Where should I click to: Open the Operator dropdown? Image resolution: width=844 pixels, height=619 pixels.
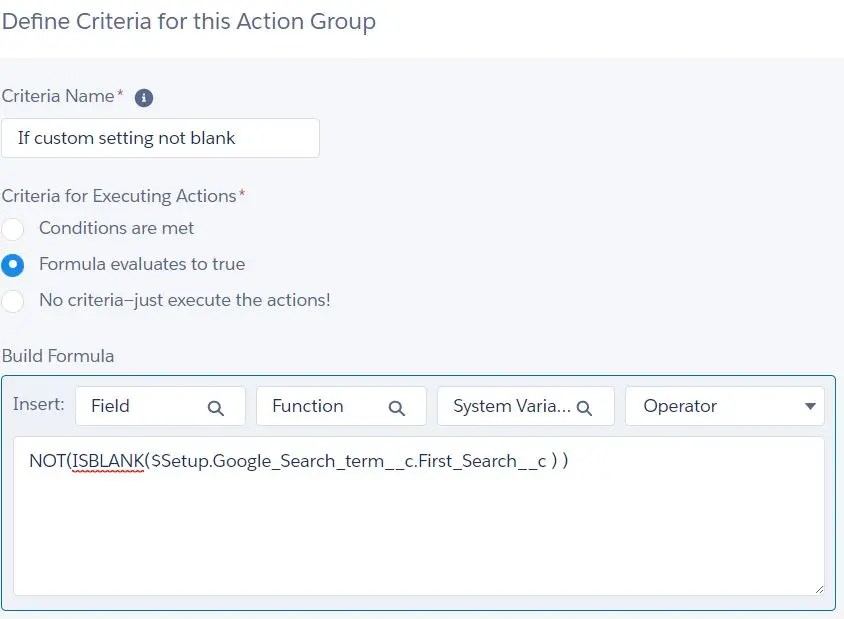pos(724,406)
